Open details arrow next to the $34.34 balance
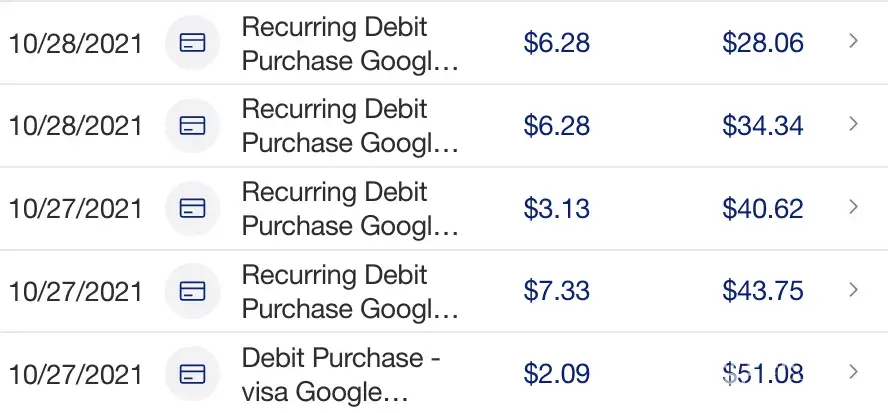 (x=853, y=125)
